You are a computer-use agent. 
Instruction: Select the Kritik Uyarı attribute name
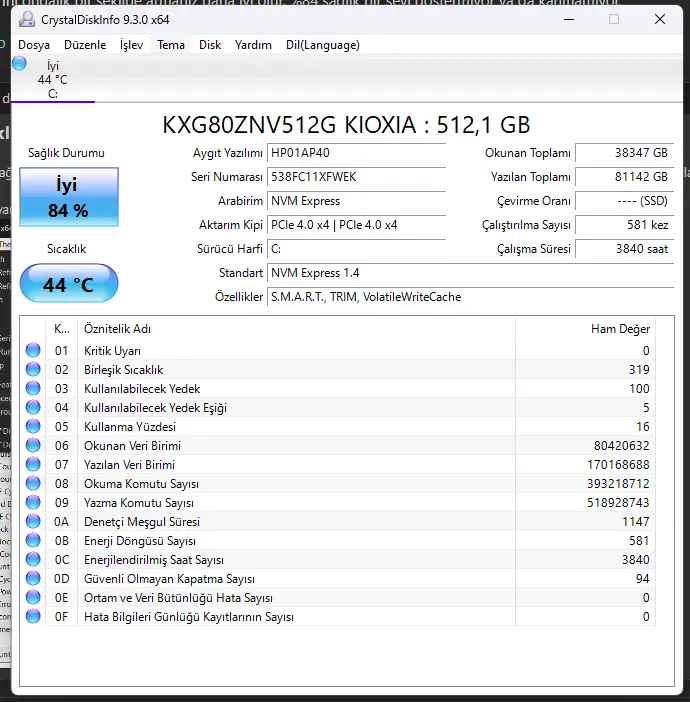point(112,351)
